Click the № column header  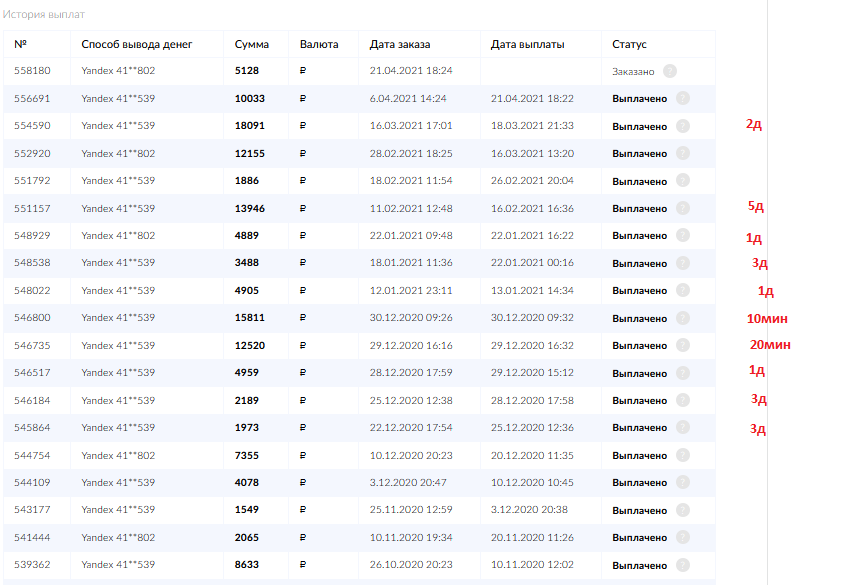pos(21,44)
